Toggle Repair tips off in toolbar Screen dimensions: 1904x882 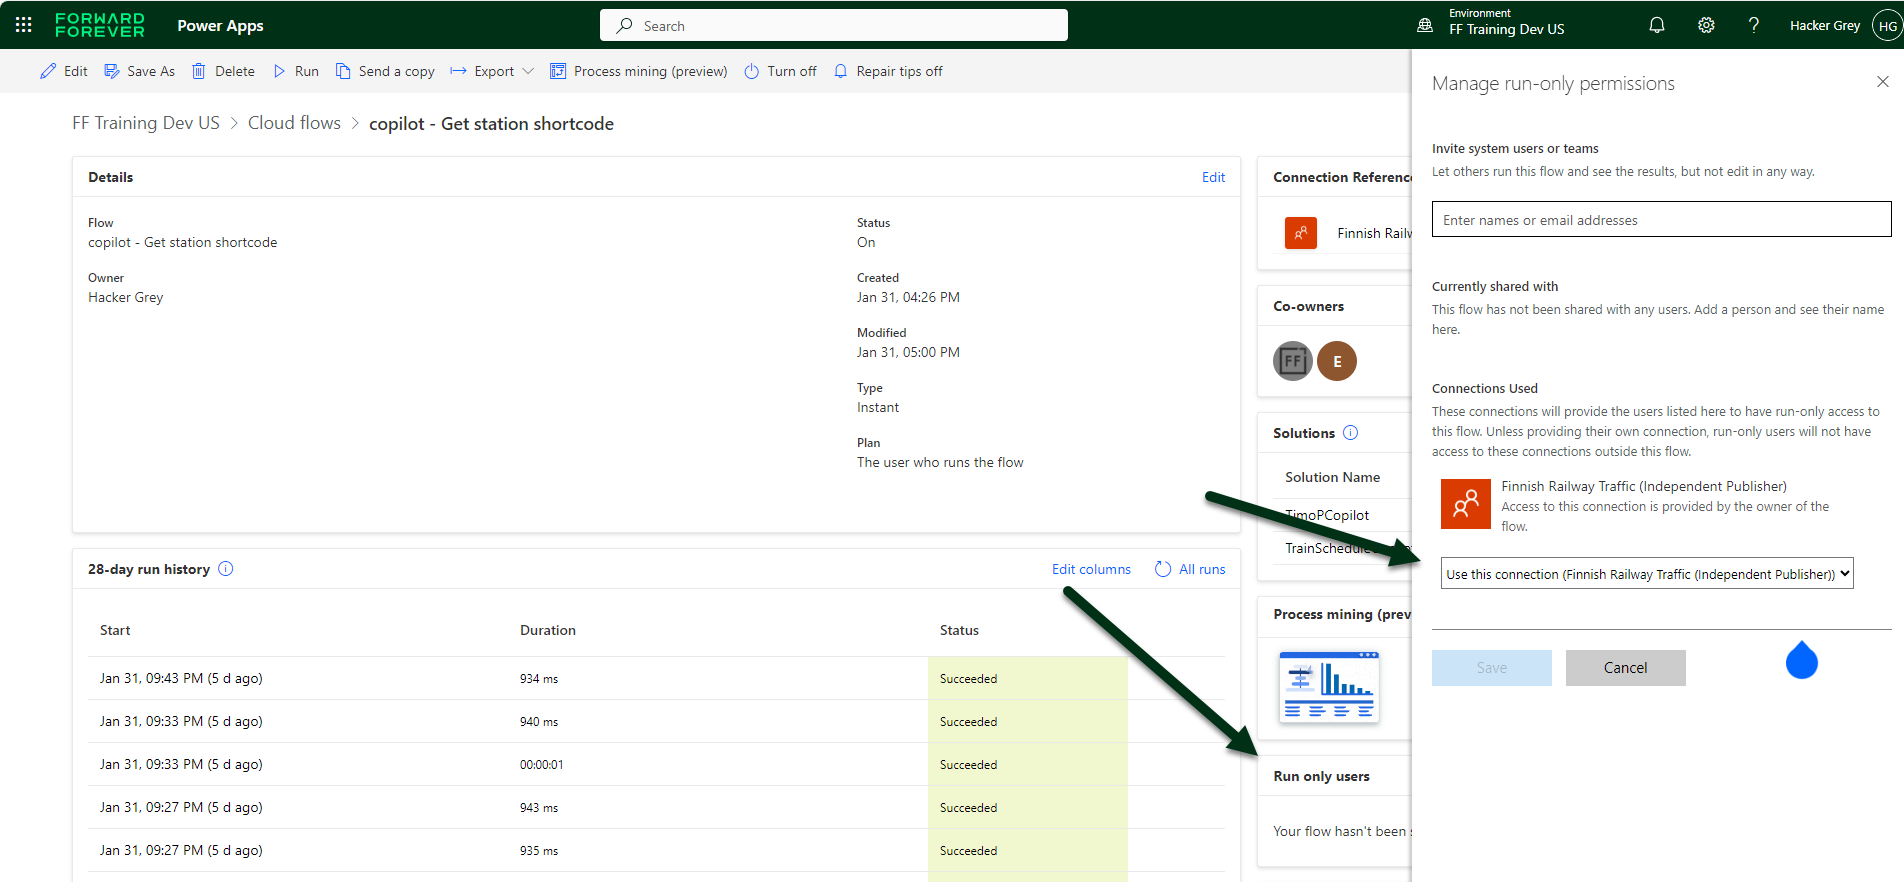(x=888, y=71)
